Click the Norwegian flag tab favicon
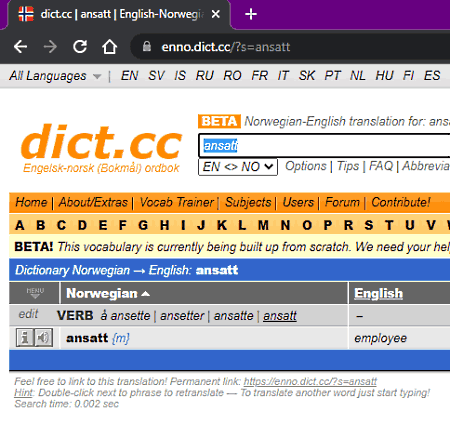 (x=26, y=14)
